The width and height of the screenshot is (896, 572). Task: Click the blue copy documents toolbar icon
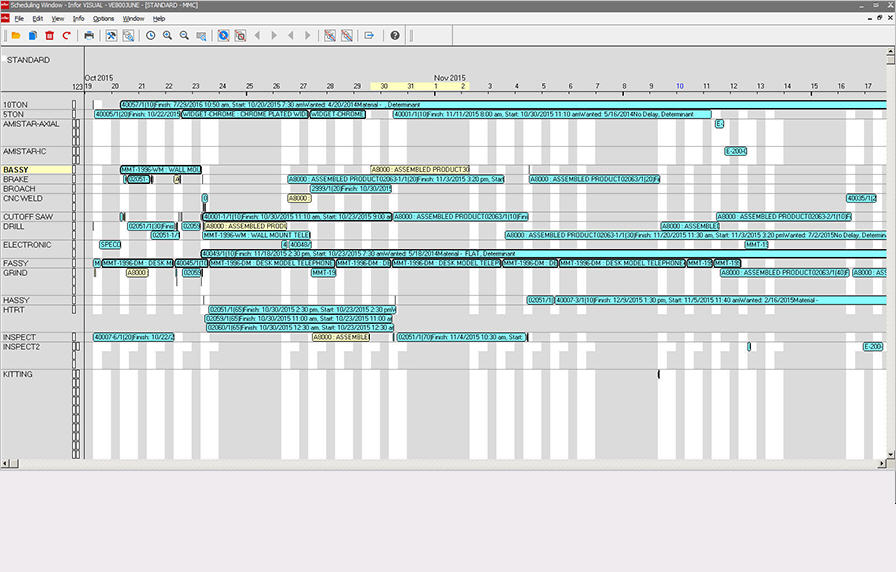click(33, 35)
